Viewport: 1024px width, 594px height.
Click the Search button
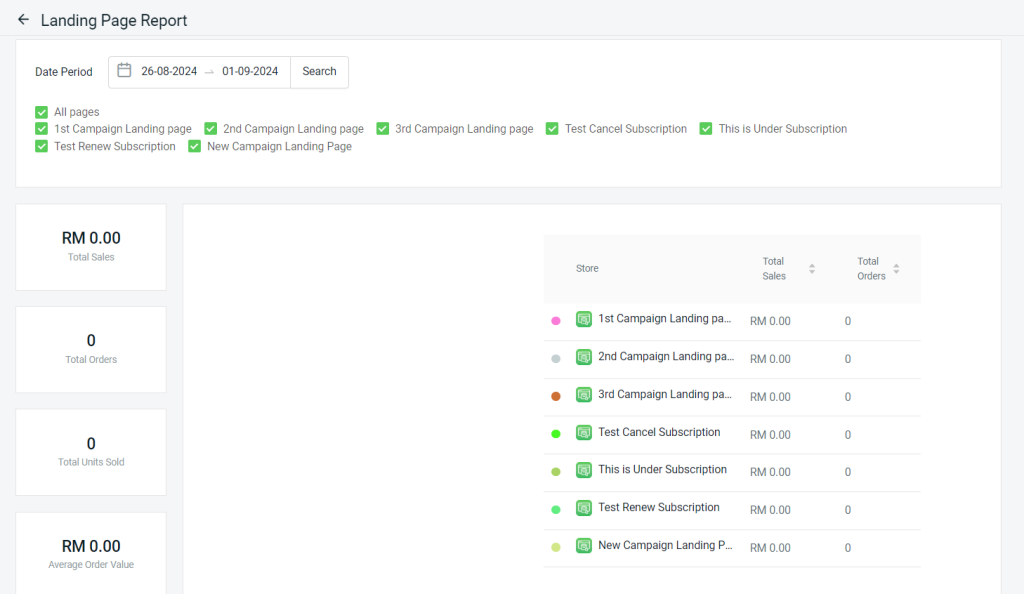click(x=319, y=71)
